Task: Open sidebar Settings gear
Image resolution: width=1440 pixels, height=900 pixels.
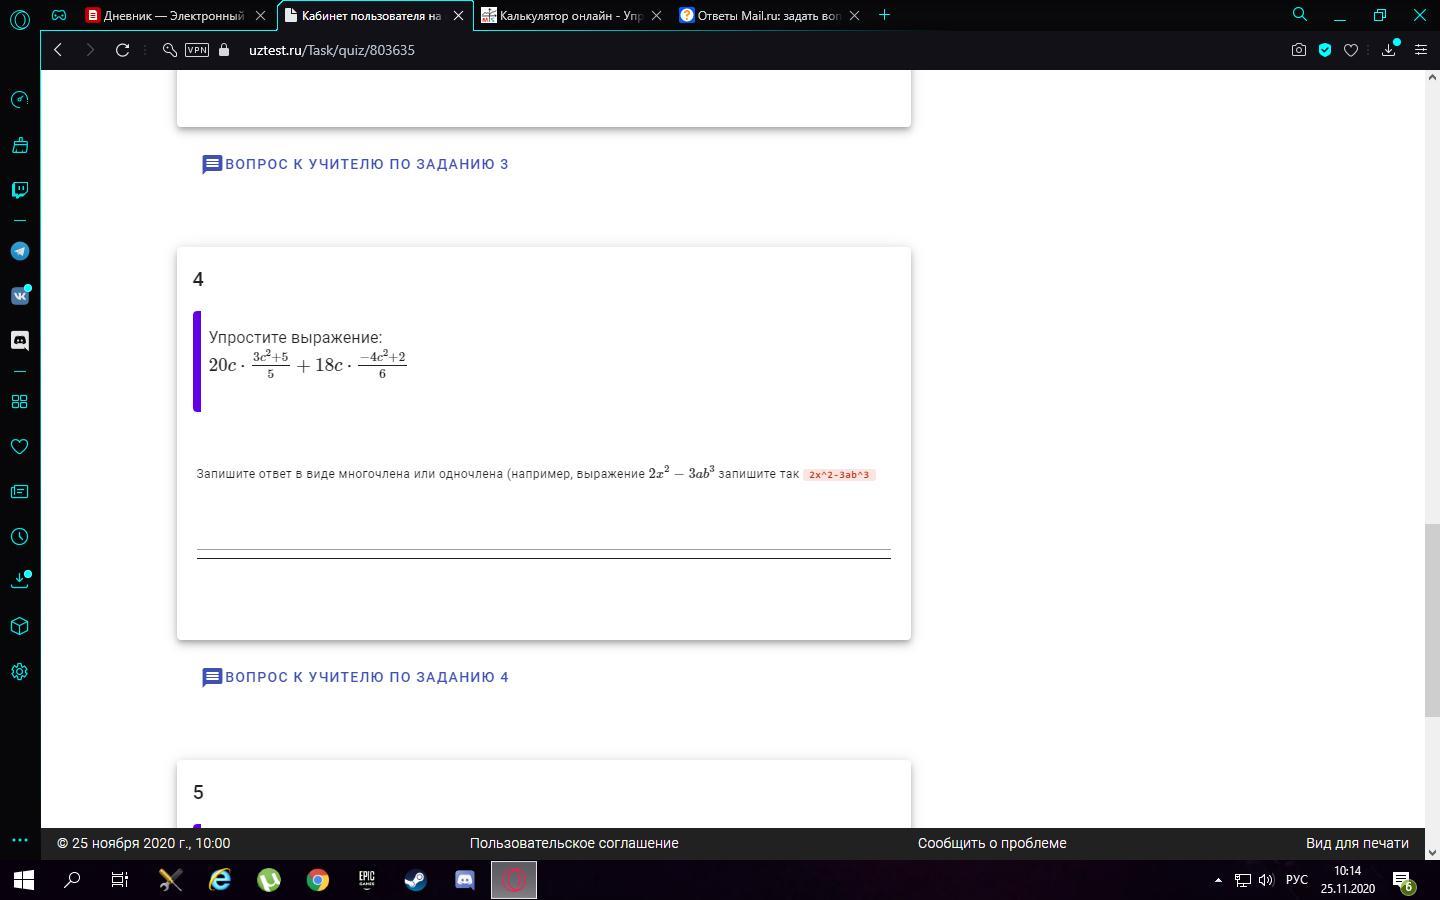Action: tap(19, 671)
